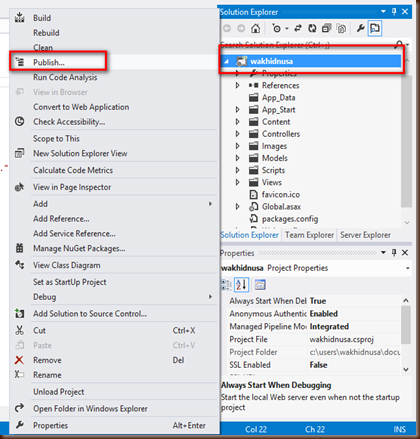Click the search magnifier in Solution Explorer
Screen dimensions: 420x439
tap(399, 45)
